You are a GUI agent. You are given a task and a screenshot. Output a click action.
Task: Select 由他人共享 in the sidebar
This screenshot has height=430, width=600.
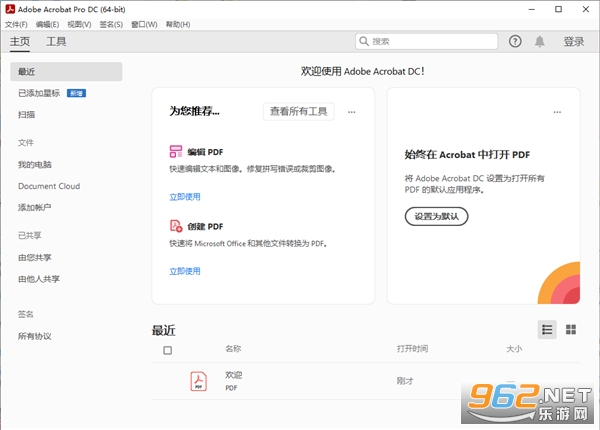click(39, 279)
